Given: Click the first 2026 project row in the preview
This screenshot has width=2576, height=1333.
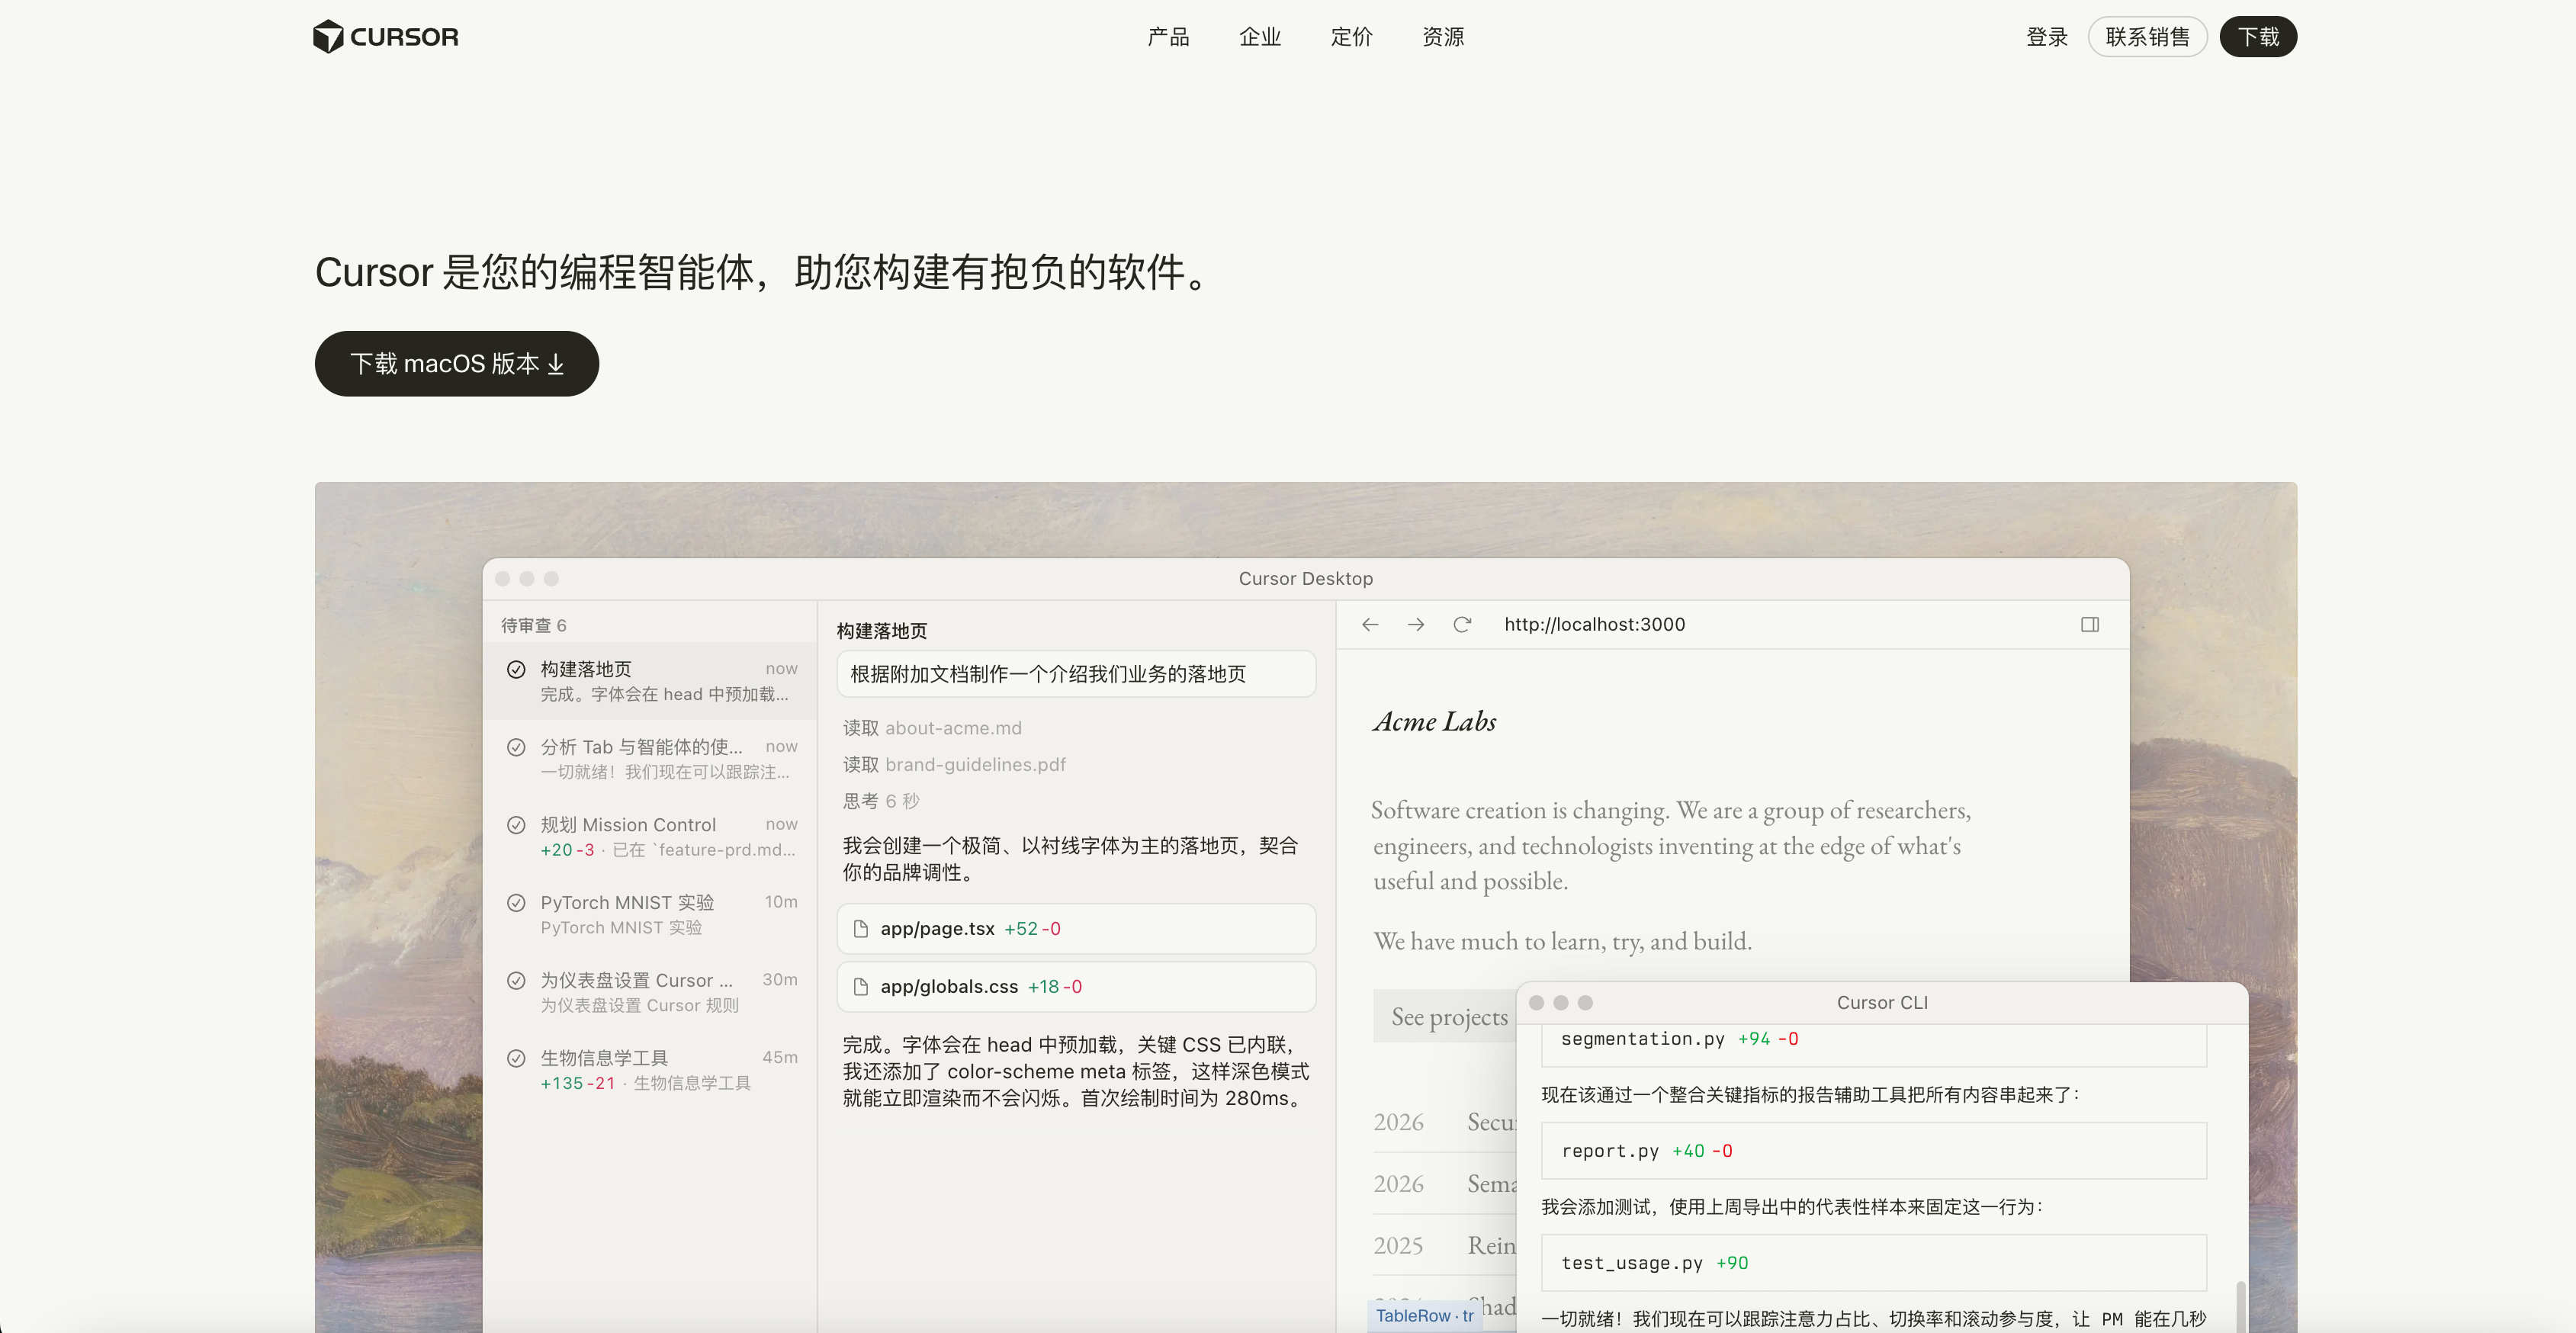Looking at the screenshot, I should pyautogui.click(x=1444, y=1123).
